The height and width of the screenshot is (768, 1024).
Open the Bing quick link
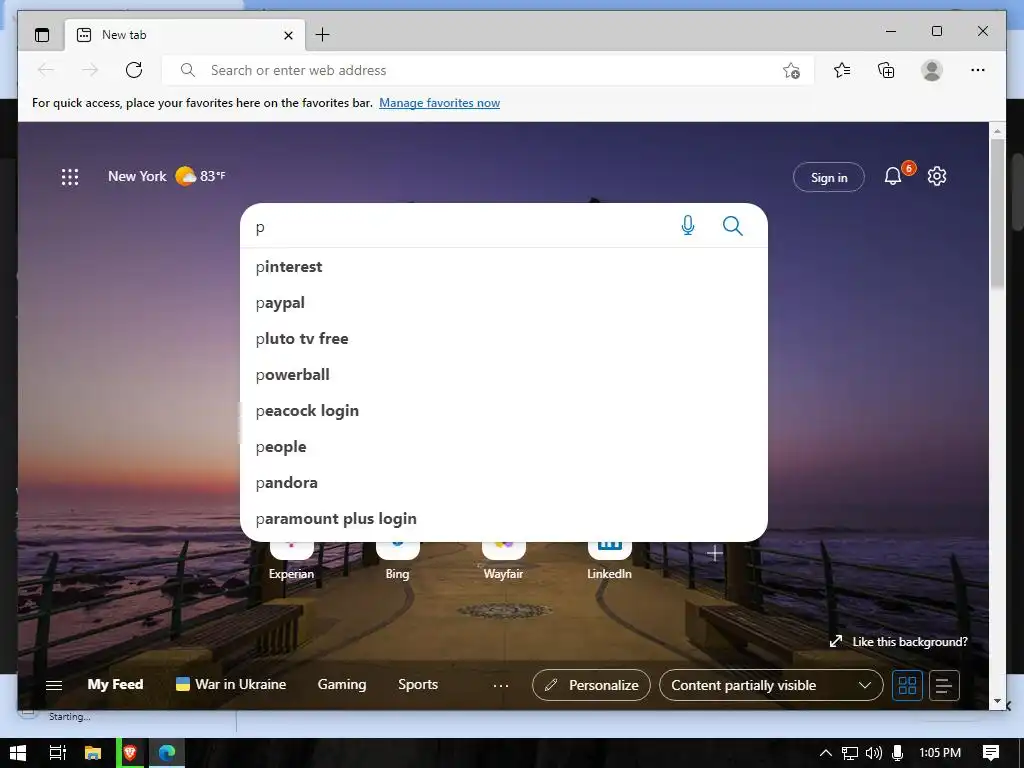click(397, 560)
